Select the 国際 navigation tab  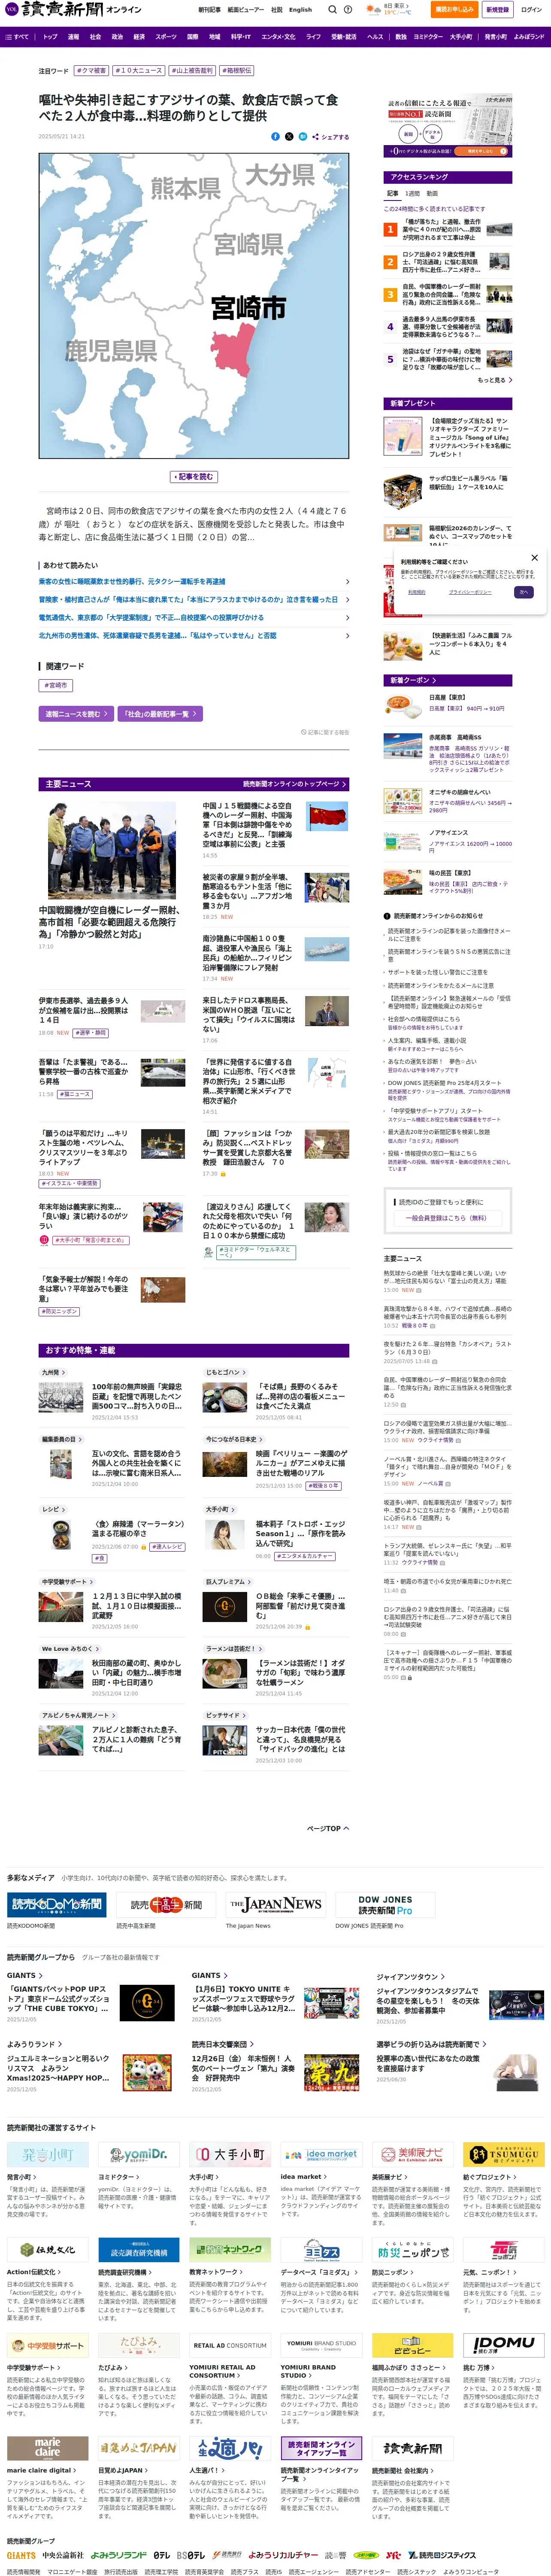tap(193, 36)
